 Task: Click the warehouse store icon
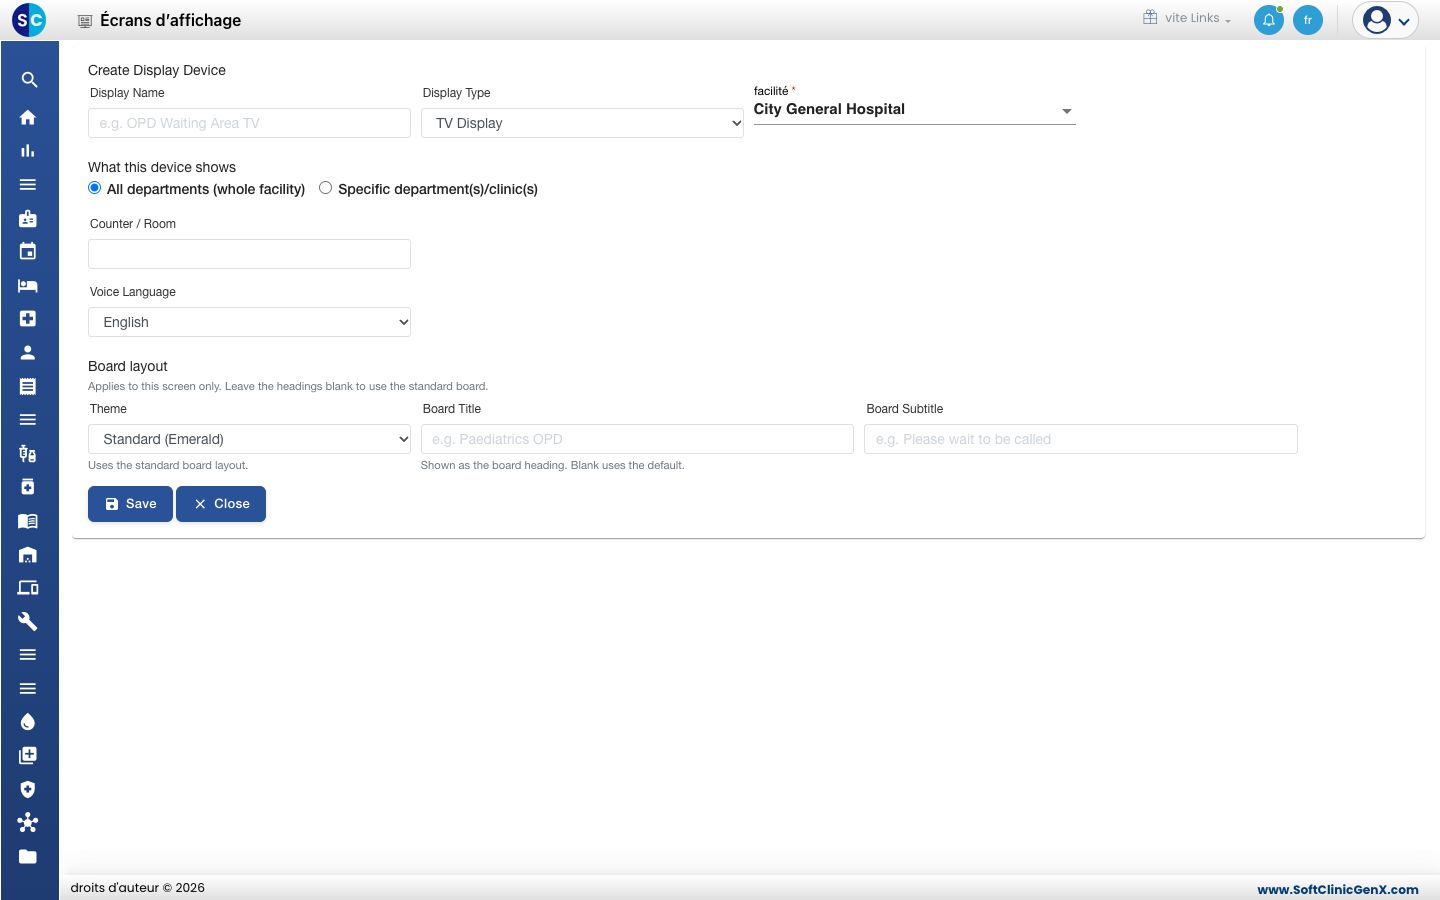[x=28, y=554]
